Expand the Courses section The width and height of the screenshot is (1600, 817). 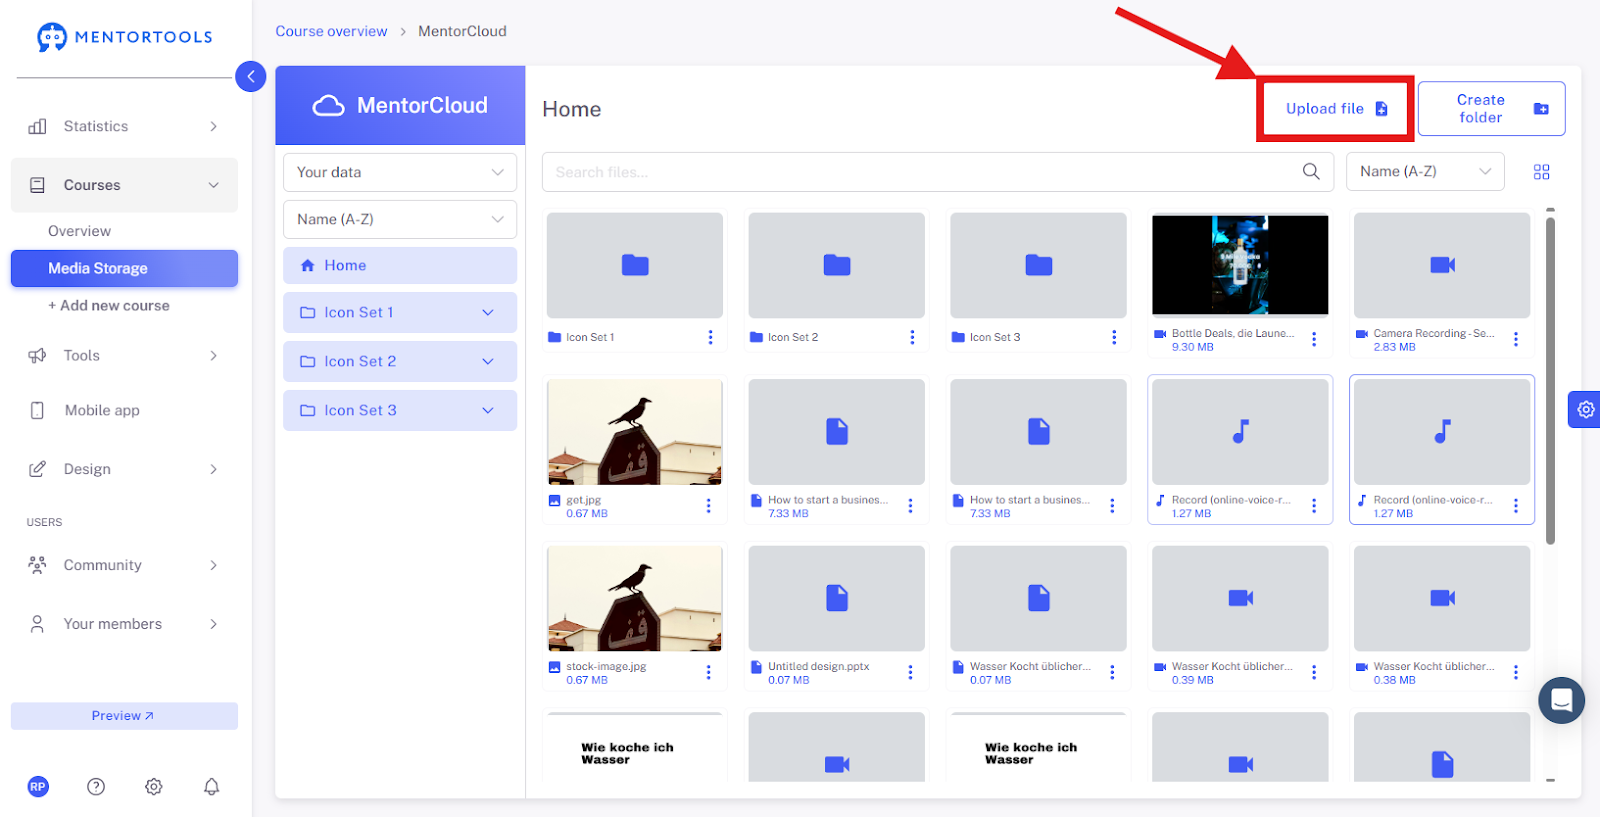click(x=124, y=185)
